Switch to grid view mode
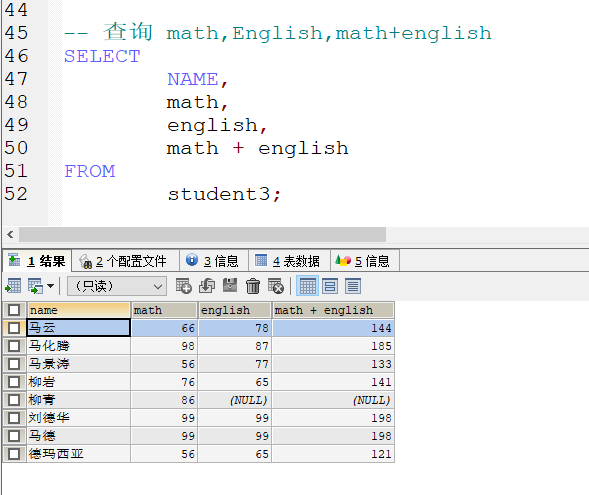 tap(308, 286)
